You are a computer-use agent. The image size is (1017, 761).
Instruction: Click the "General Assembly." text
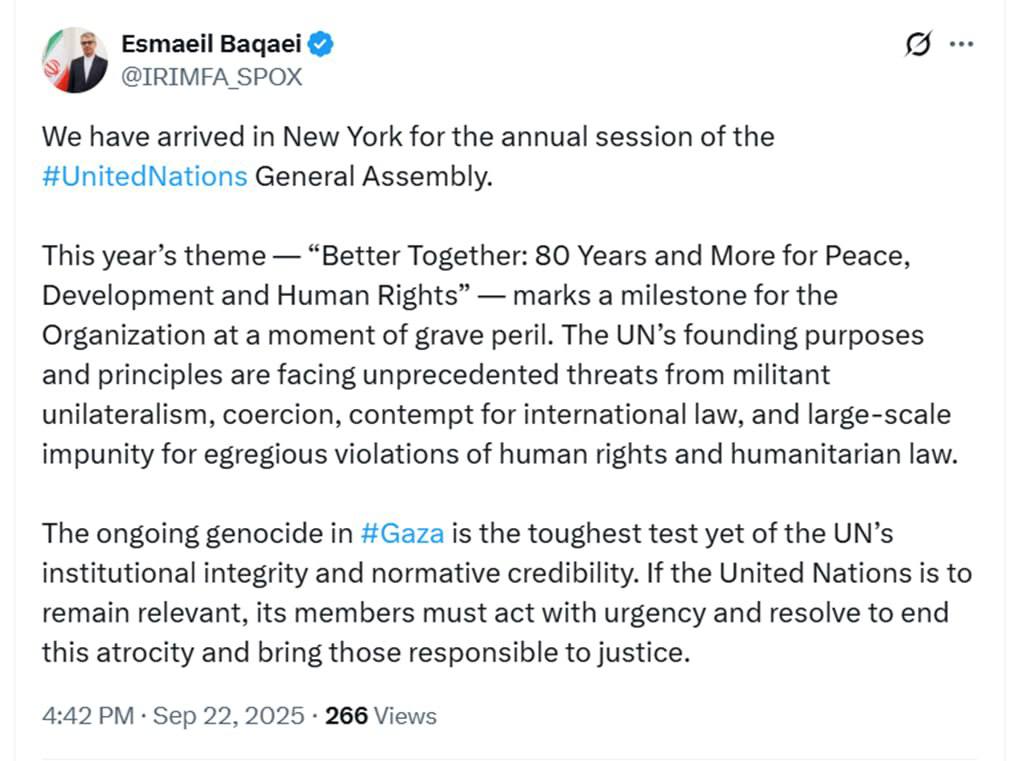374,176
